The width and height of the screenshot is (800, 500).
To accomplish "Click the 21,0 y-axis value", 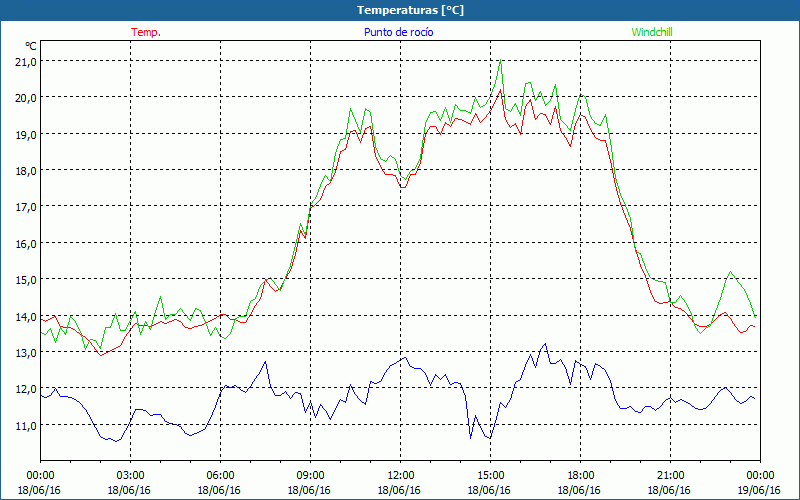I will (27, 61).
